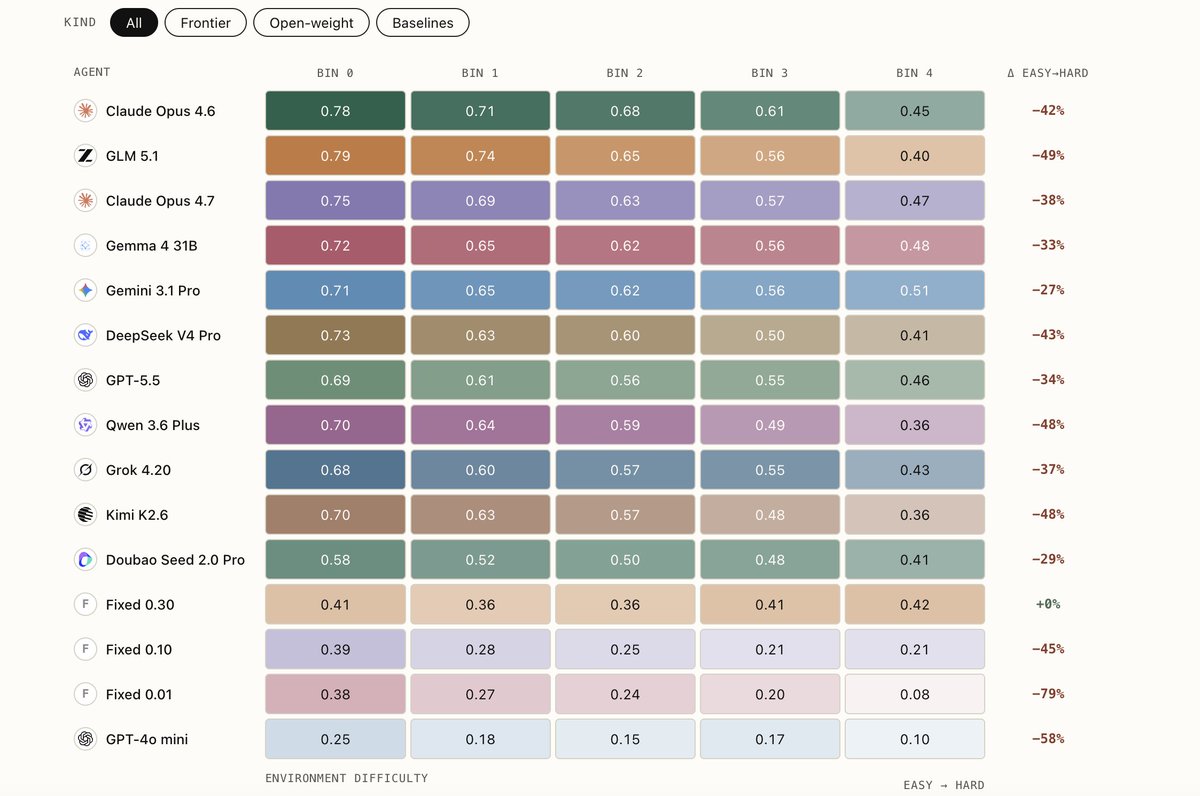Click the Gemini 3.1 Pro star icon
Image resolution: width=1200 pixels, height=796 pixels.
click(x=85, y=291)
